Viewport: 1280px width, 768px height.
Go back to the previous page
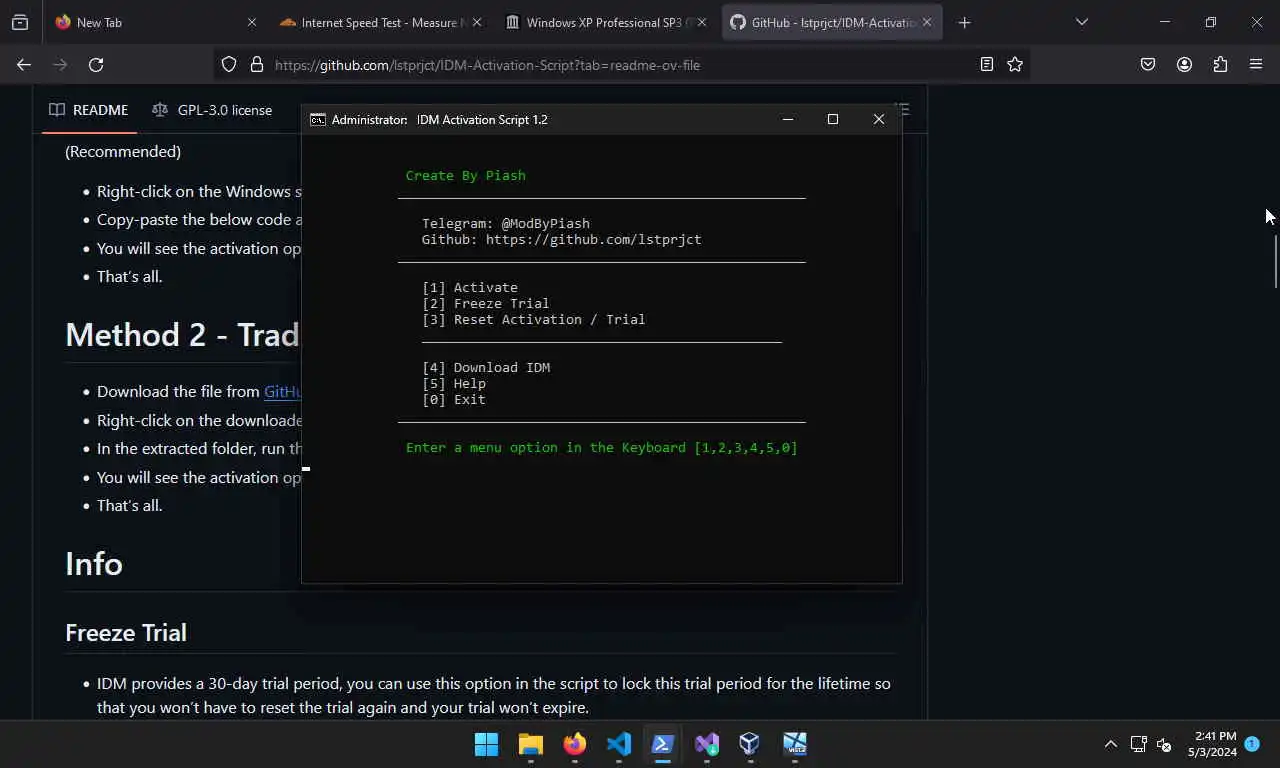[24, 64]
